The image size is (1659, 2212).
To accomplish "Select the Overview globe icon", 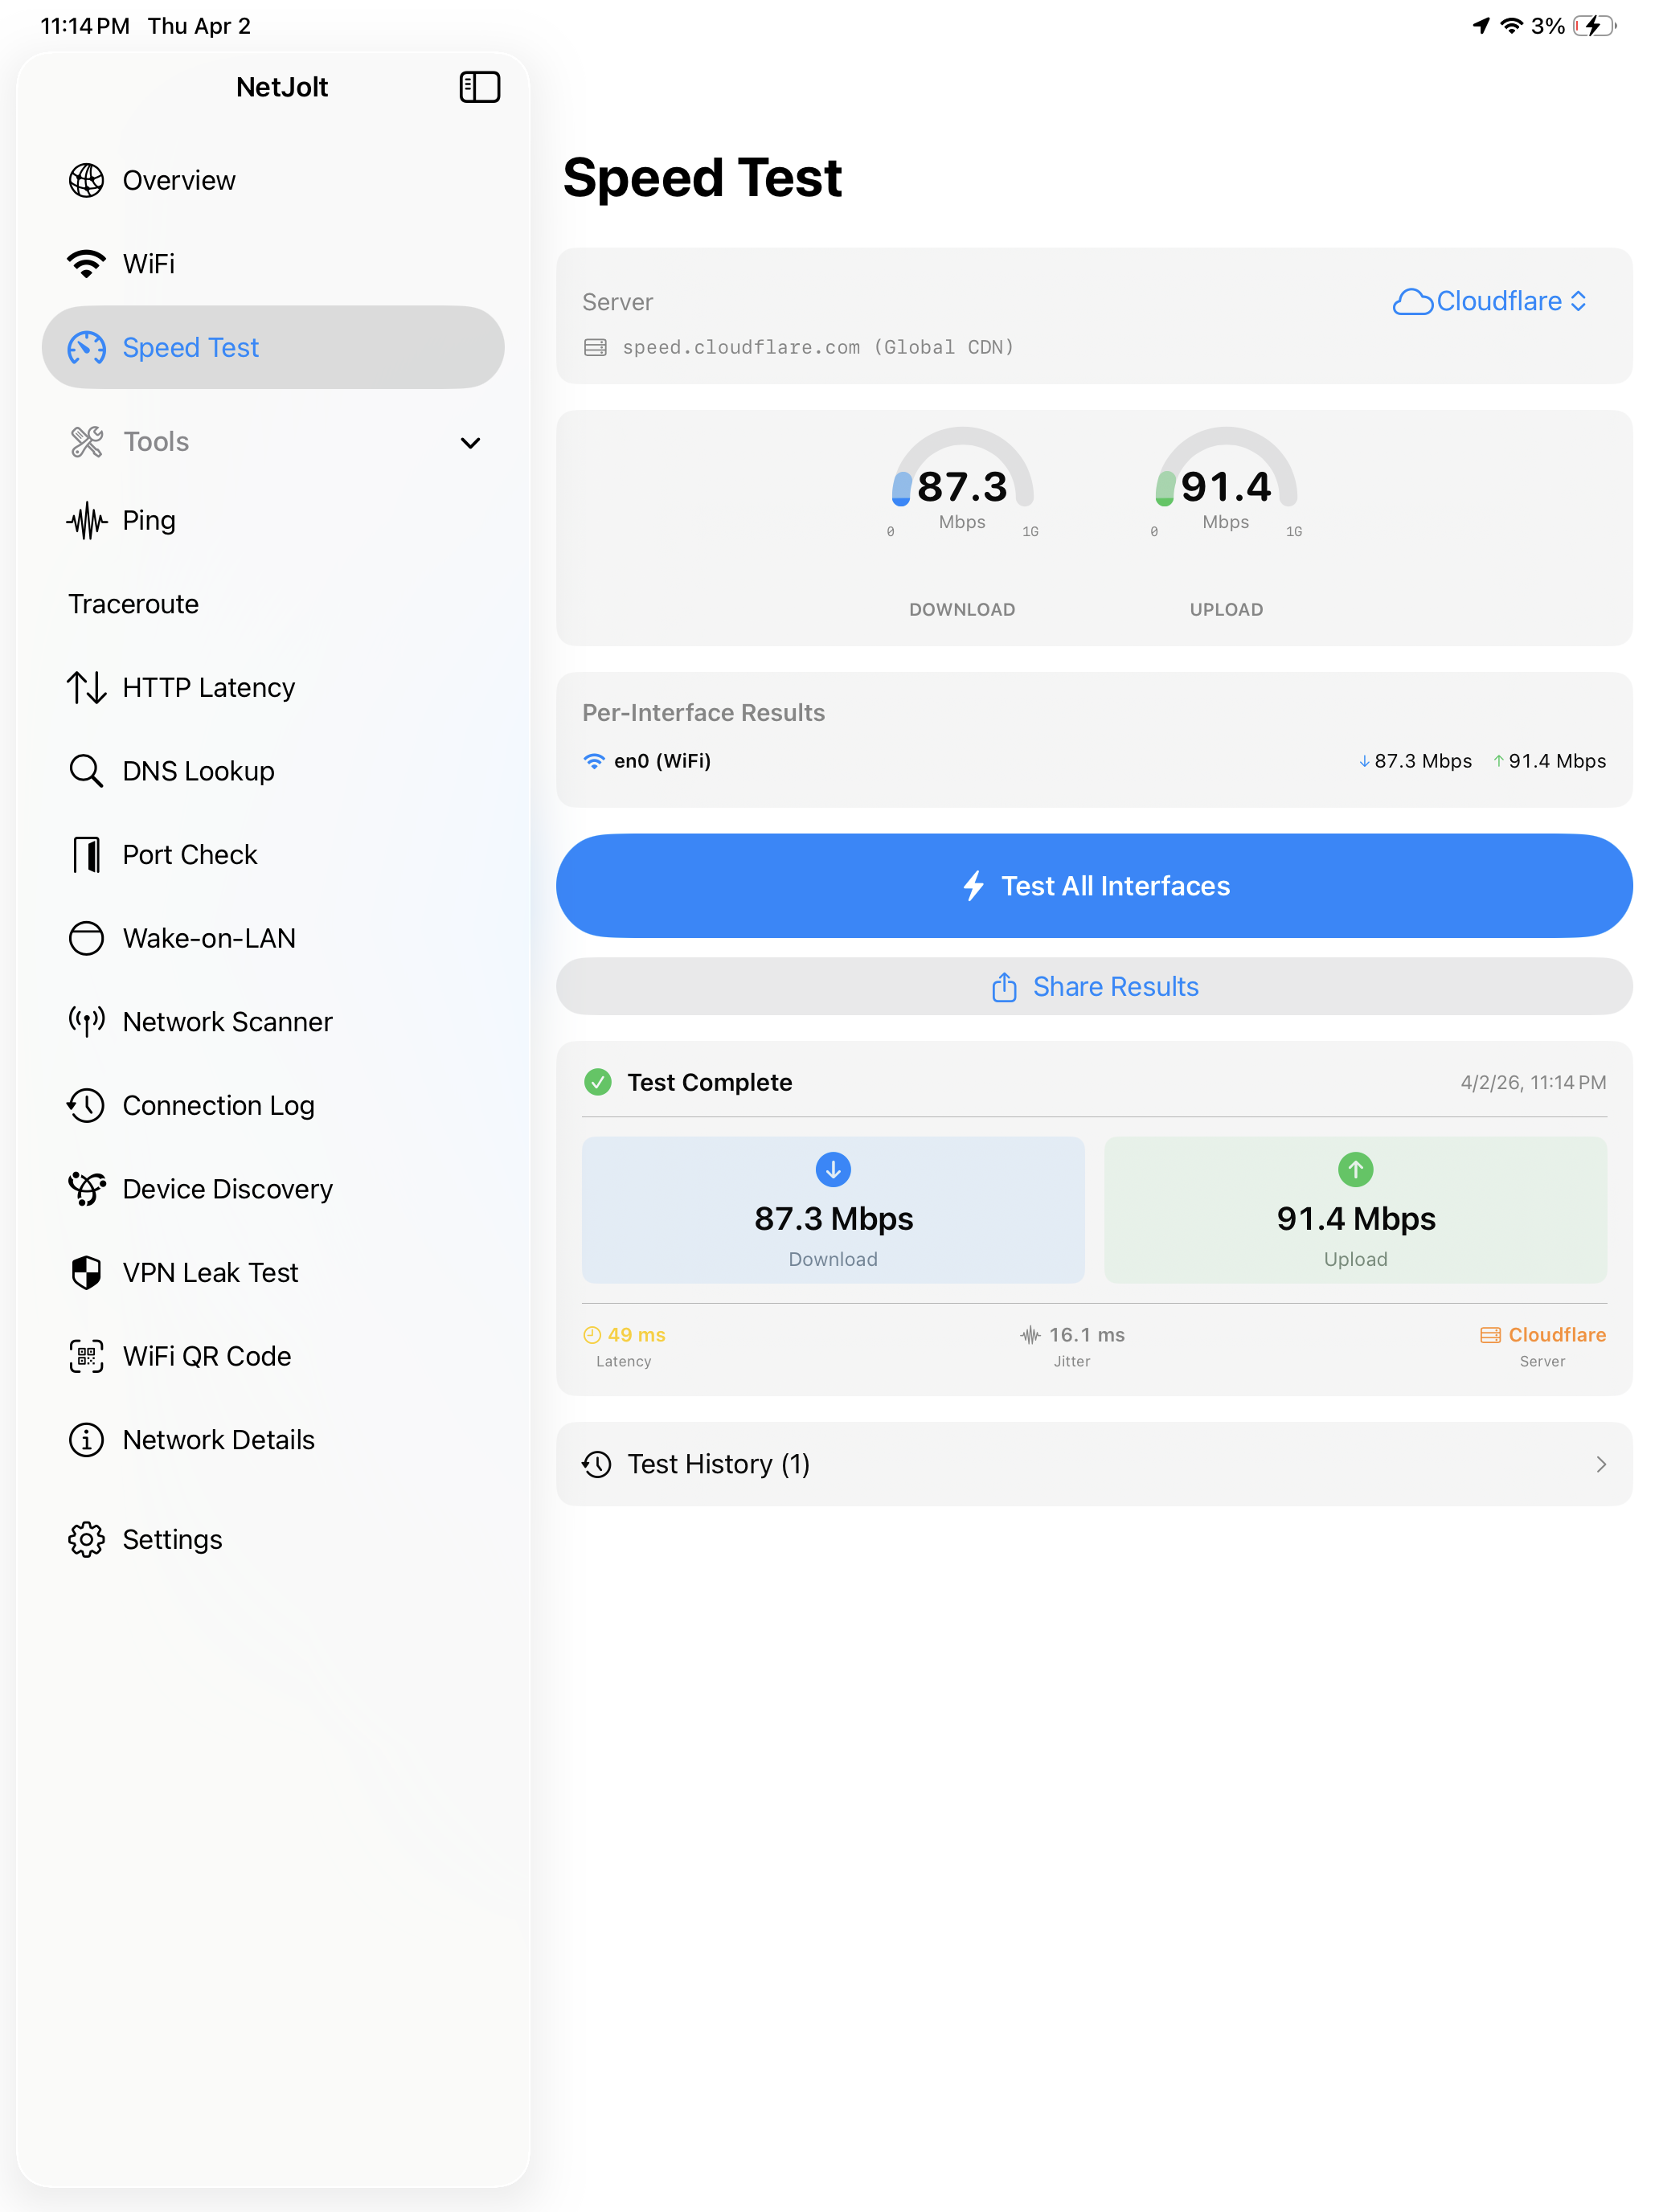I will tap(86, 180).
